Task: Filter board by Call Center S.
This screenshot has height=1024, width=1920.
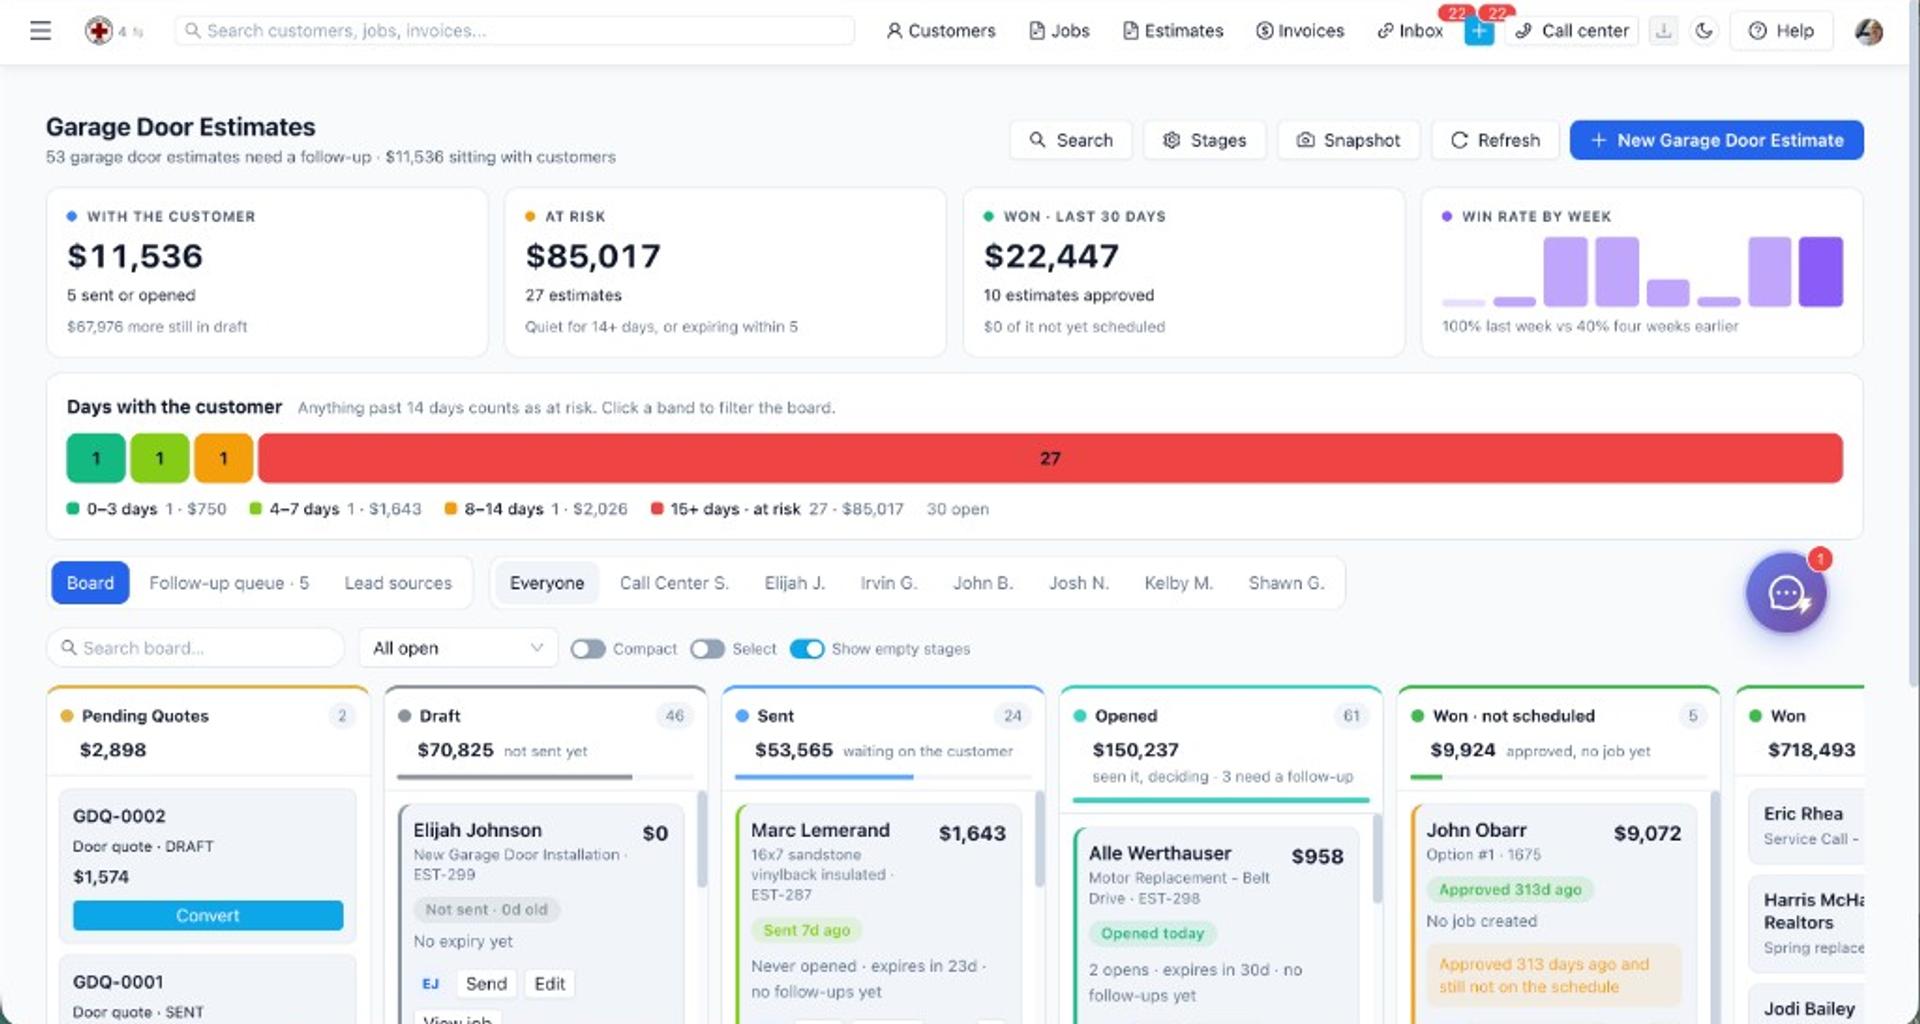Action: pyautogui.click(x=674, y=583)
